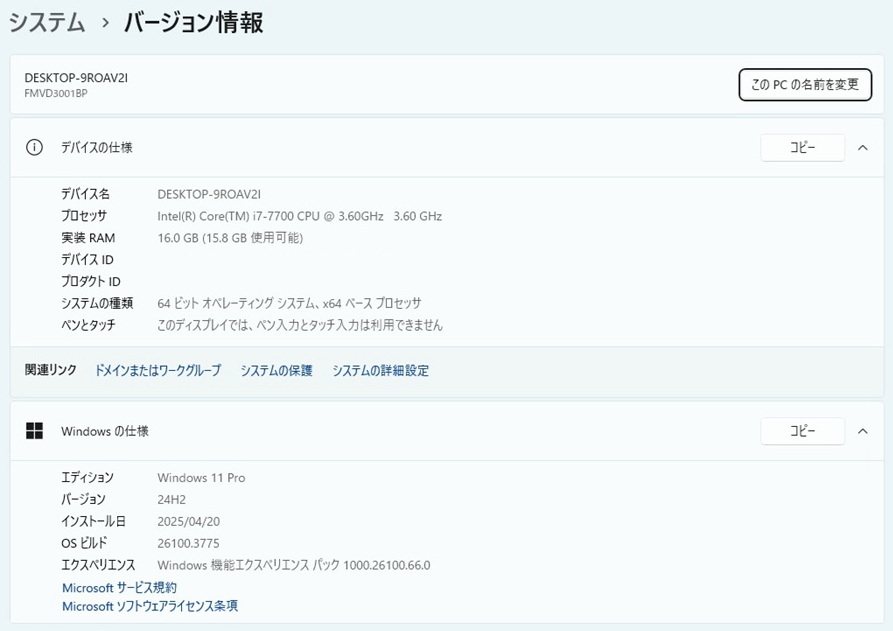Open Microsoft ソフトウェアライセンス条項 link

pos(150,606)
